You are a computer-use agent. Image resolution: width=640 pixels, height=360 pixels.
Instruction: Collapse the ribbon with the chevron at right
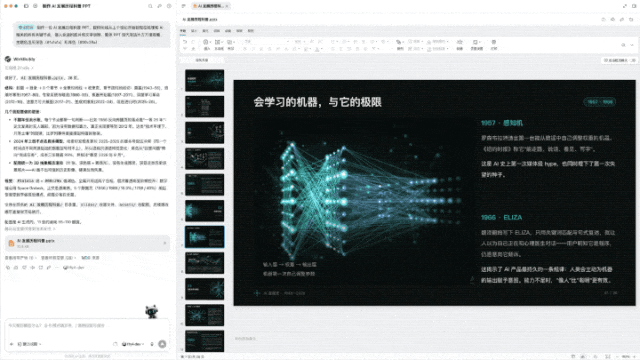pos(631,45)
